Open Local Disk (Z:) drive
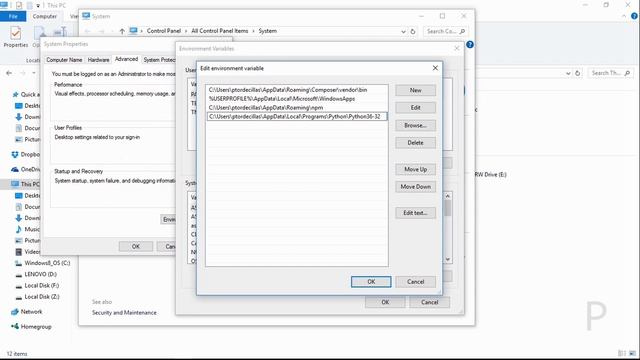 (x=37, y=297)
